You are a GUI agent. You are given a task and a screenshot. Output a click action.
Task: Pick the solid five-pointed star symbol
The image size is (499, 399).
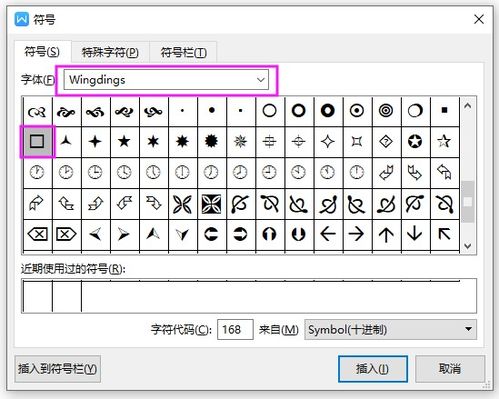[124, 141]
